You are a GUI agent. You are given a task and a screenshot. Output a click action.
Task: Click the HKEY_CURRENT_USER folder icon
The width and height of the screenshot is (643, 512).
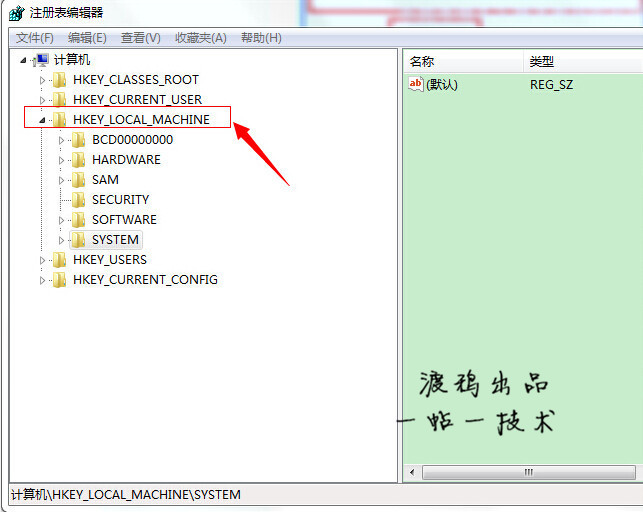(60, 100)
